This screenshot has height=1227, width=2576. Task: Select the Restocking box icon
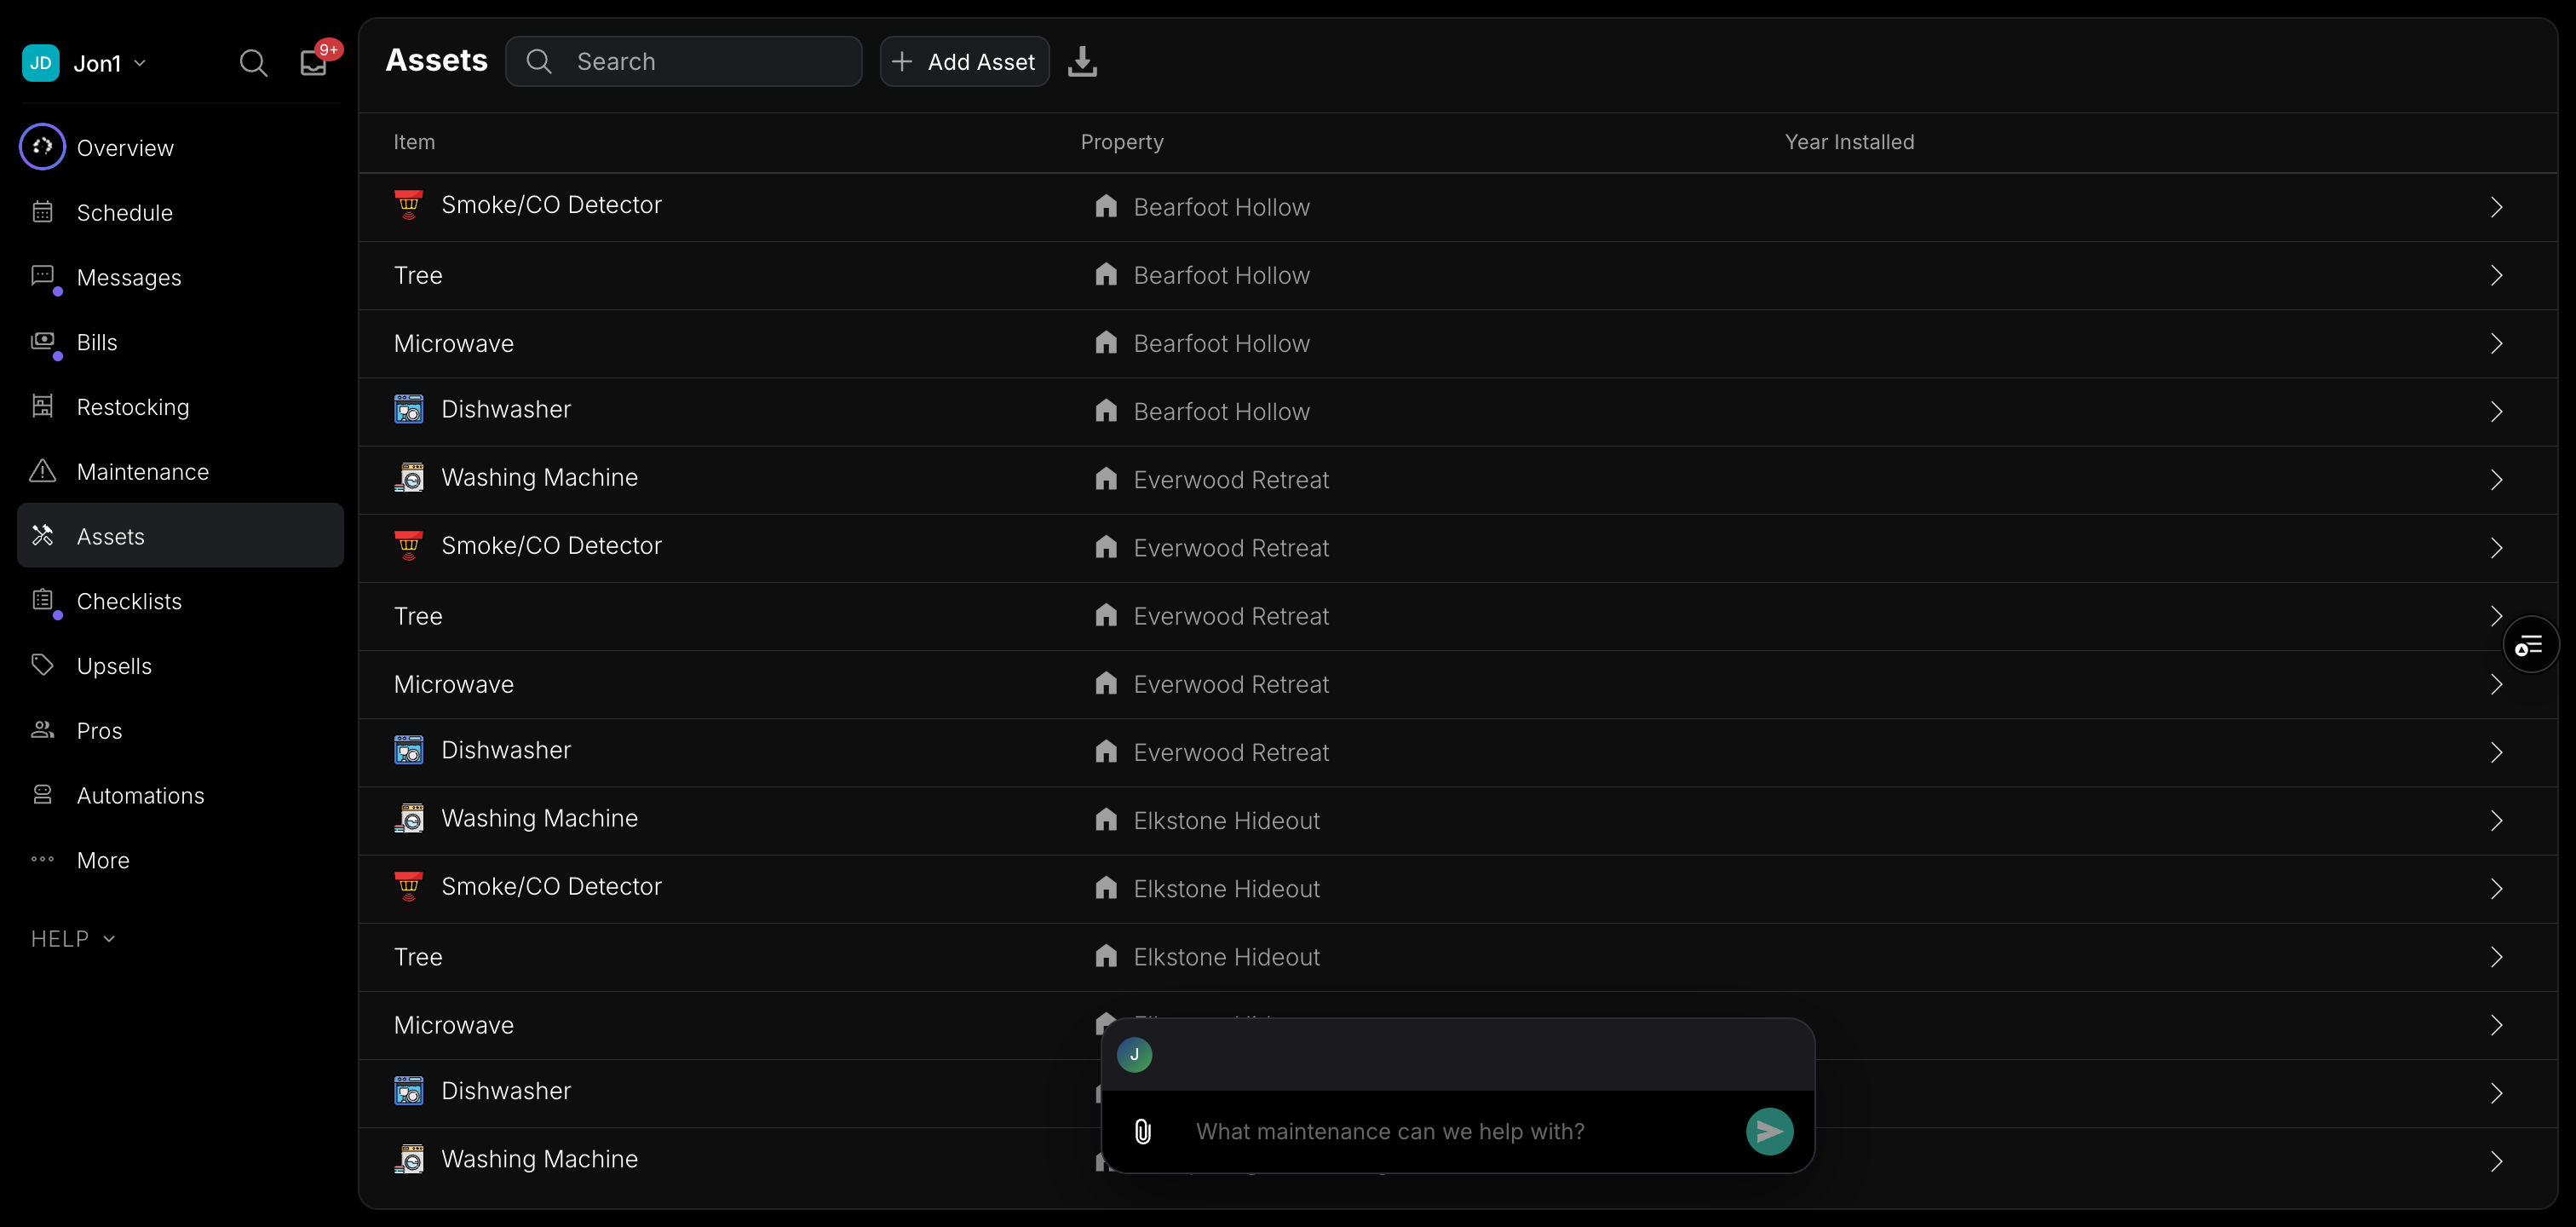click(x=42, y=406)
